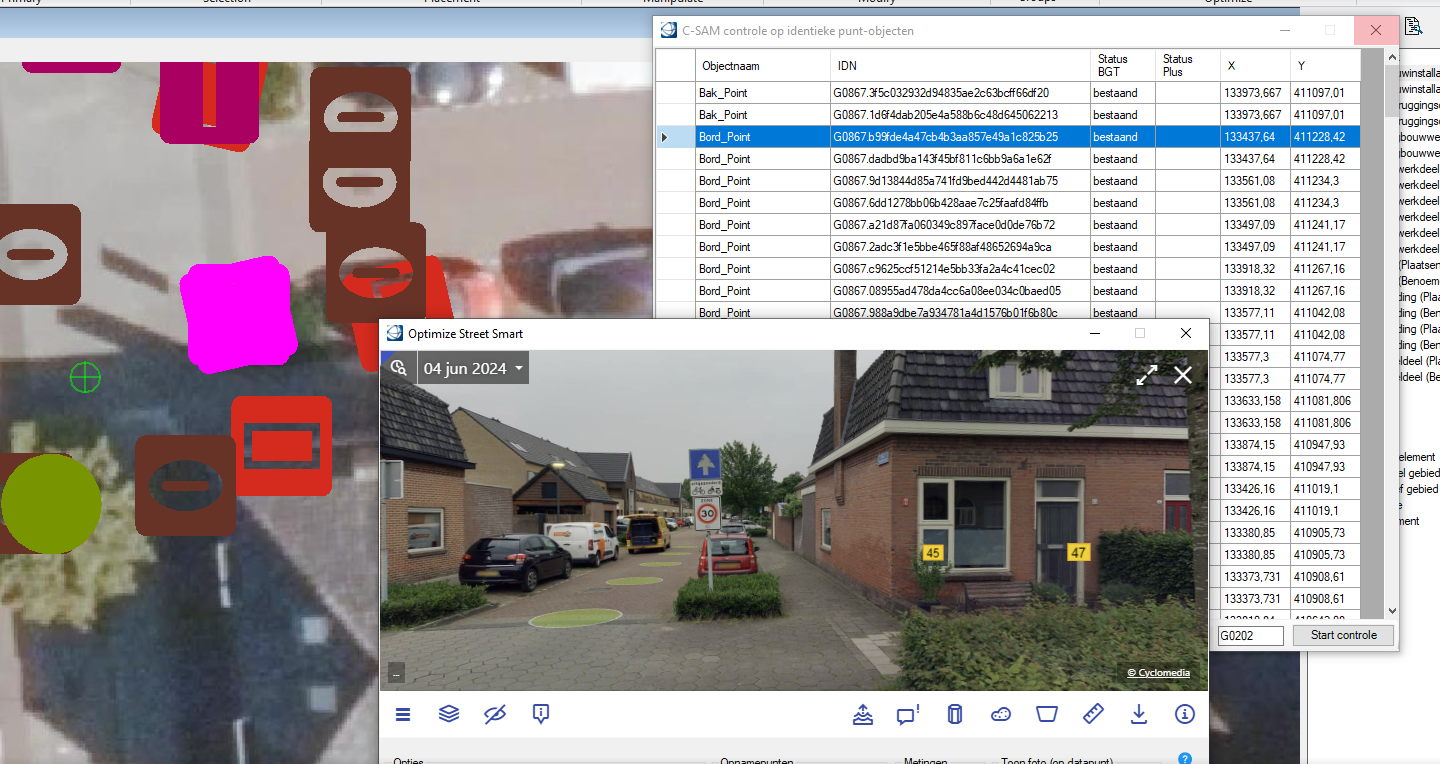Open the 04 jun 2024 date dropdown
Viewport: 1440px width, 764px height.
tap(470, 367)
